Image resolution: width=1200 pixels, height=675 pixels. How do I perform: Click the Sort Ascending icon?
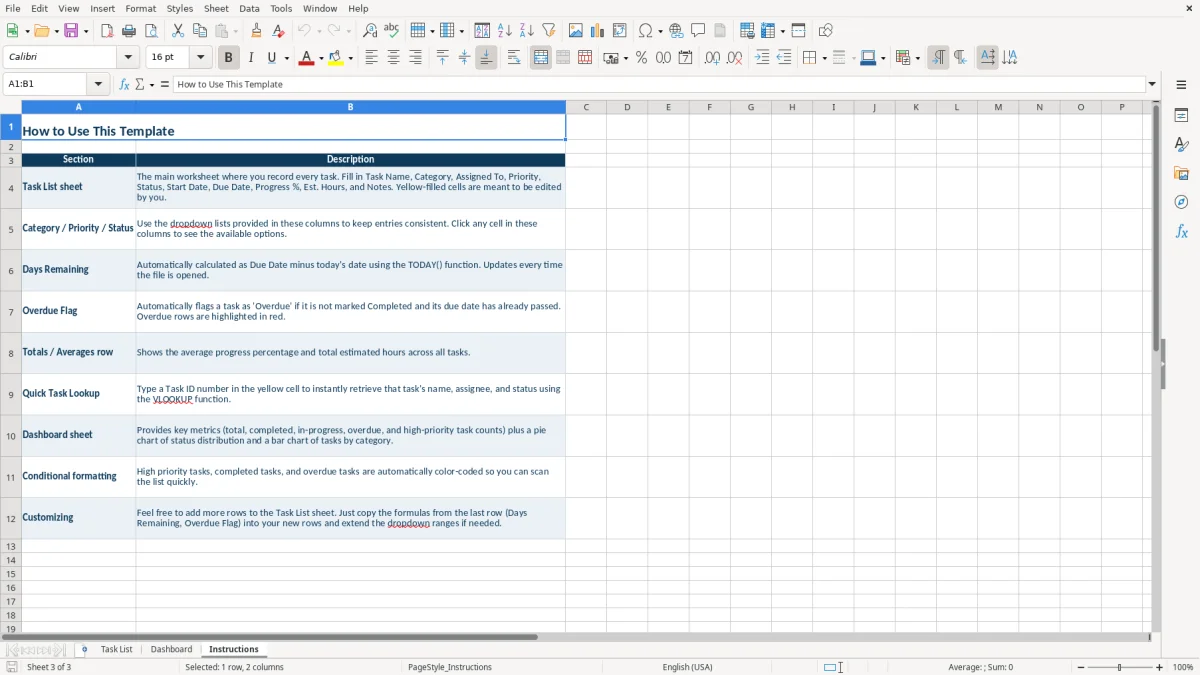505,31
